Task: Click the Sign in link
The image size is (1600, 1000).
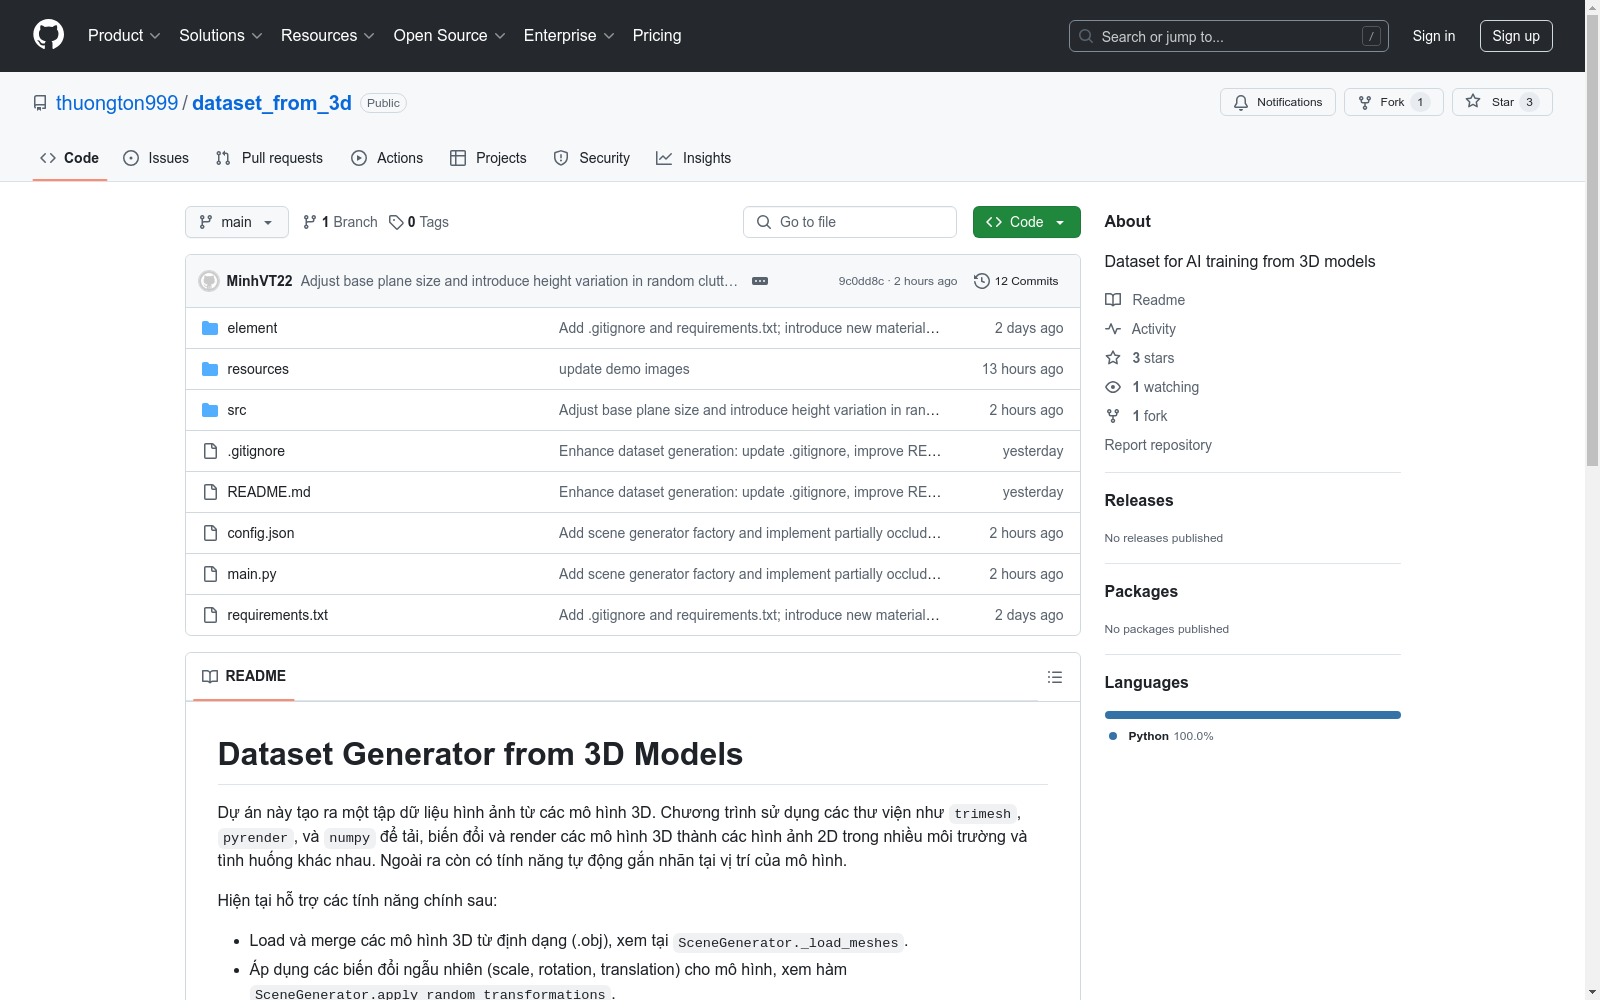Action: pos(1434,36)
